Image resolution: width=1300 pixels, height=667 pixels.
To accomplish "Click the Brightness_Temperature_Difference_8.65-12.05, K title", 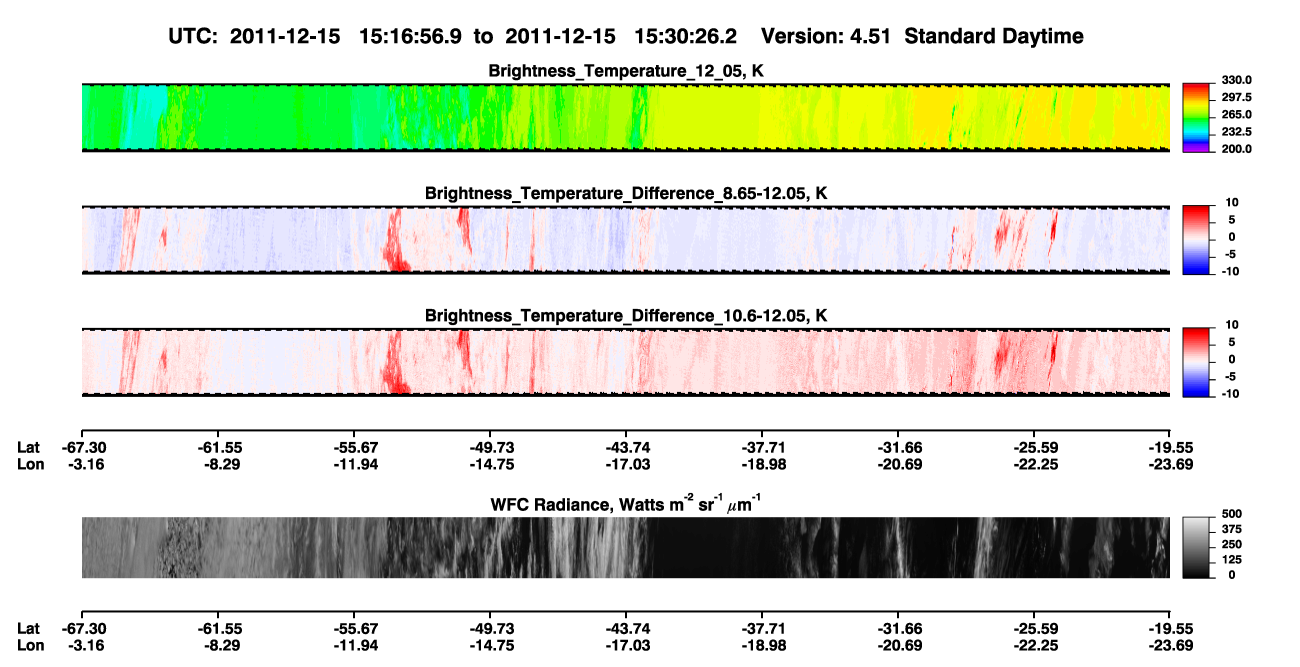I will pyautogui.click(x=626, y=192).
